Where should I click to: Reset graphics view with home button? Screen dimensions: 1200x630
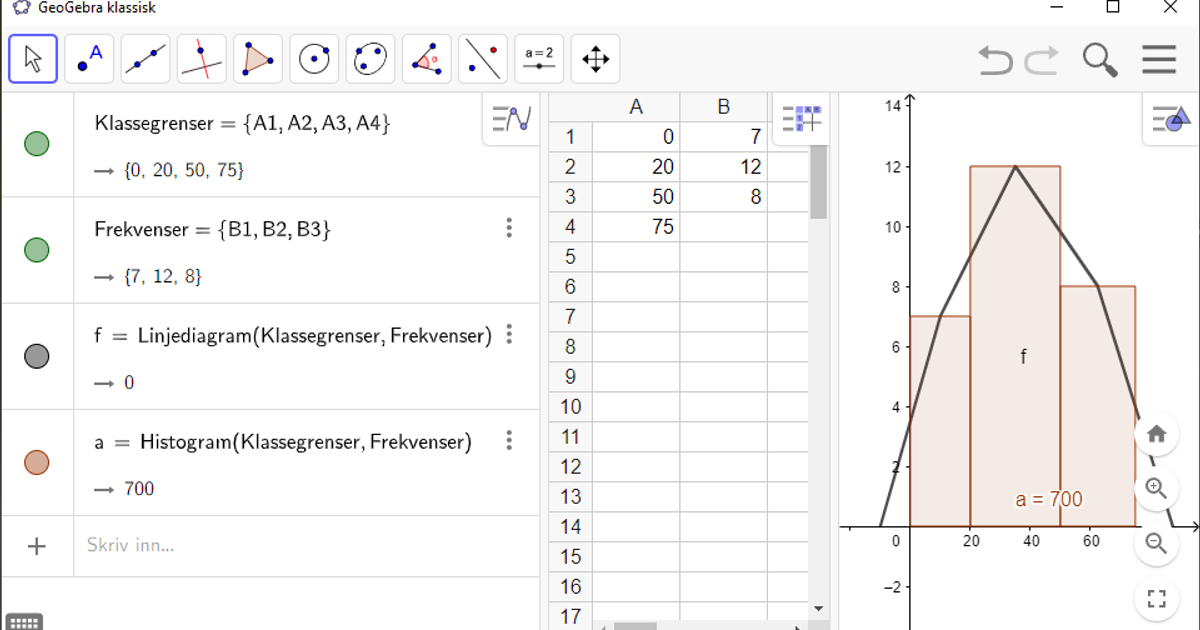(x=1157, y=434)
